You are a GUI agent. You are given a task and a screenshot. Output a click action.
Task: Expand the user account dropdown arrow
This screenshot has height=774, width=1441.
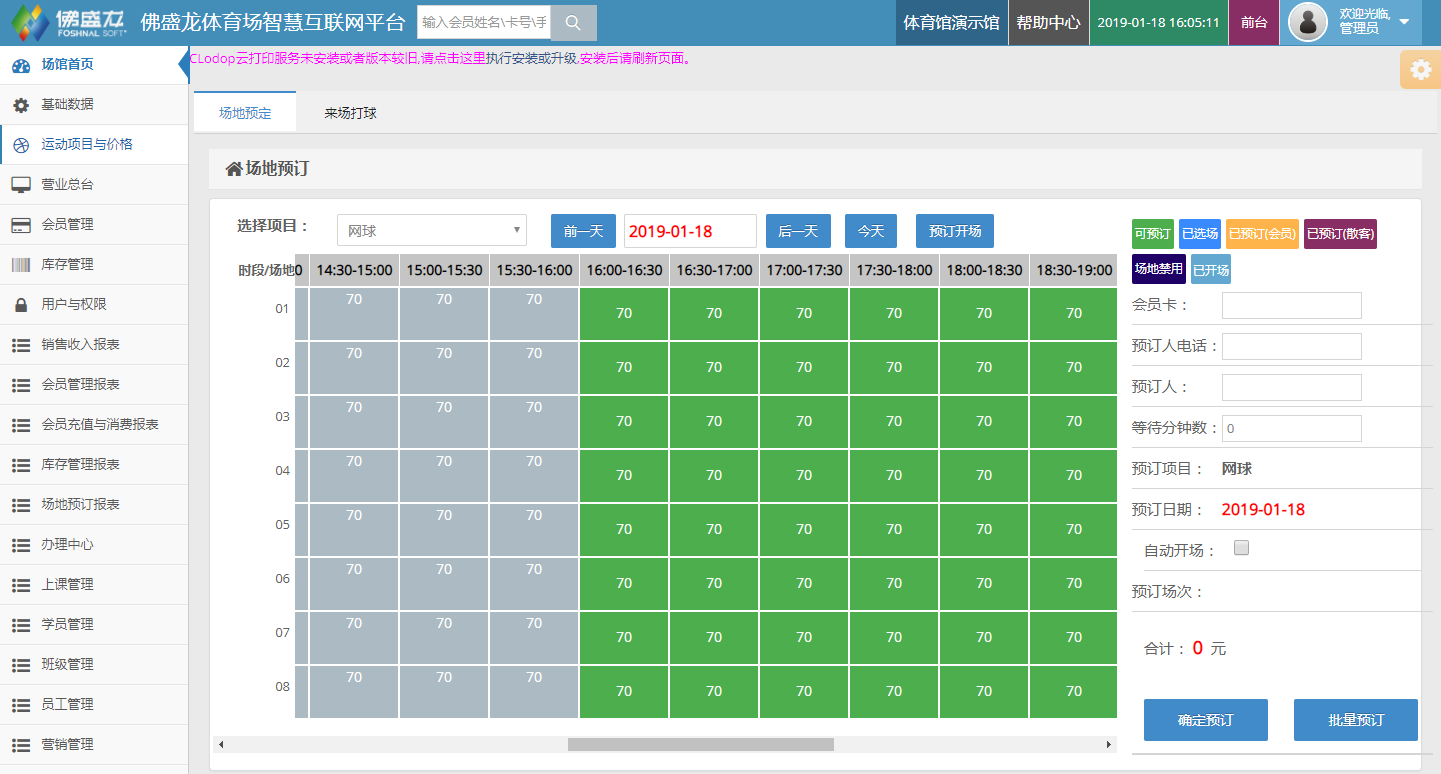pos(1404,22)
